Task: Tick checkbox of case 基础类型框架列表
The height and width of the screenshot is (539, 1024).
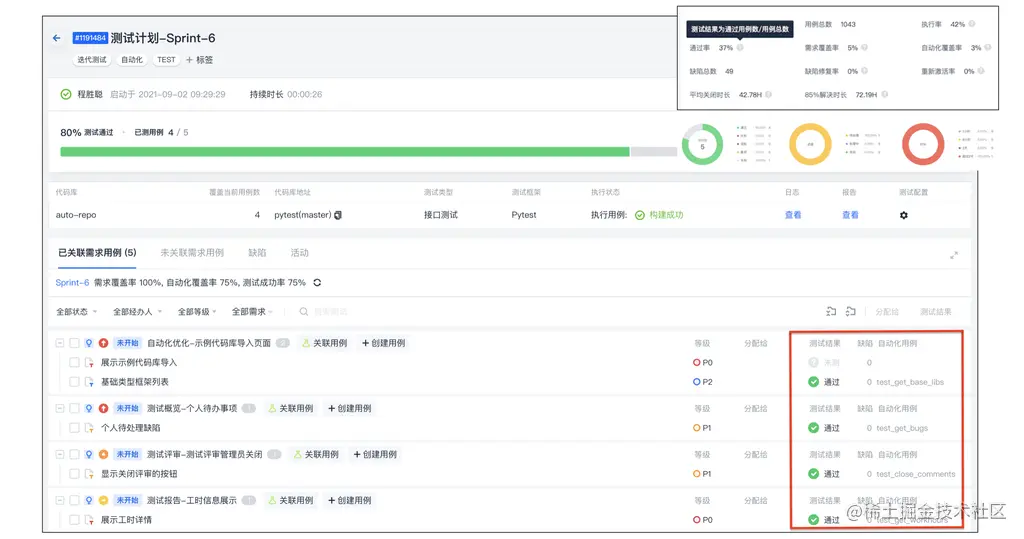Action: click(74, 382)
